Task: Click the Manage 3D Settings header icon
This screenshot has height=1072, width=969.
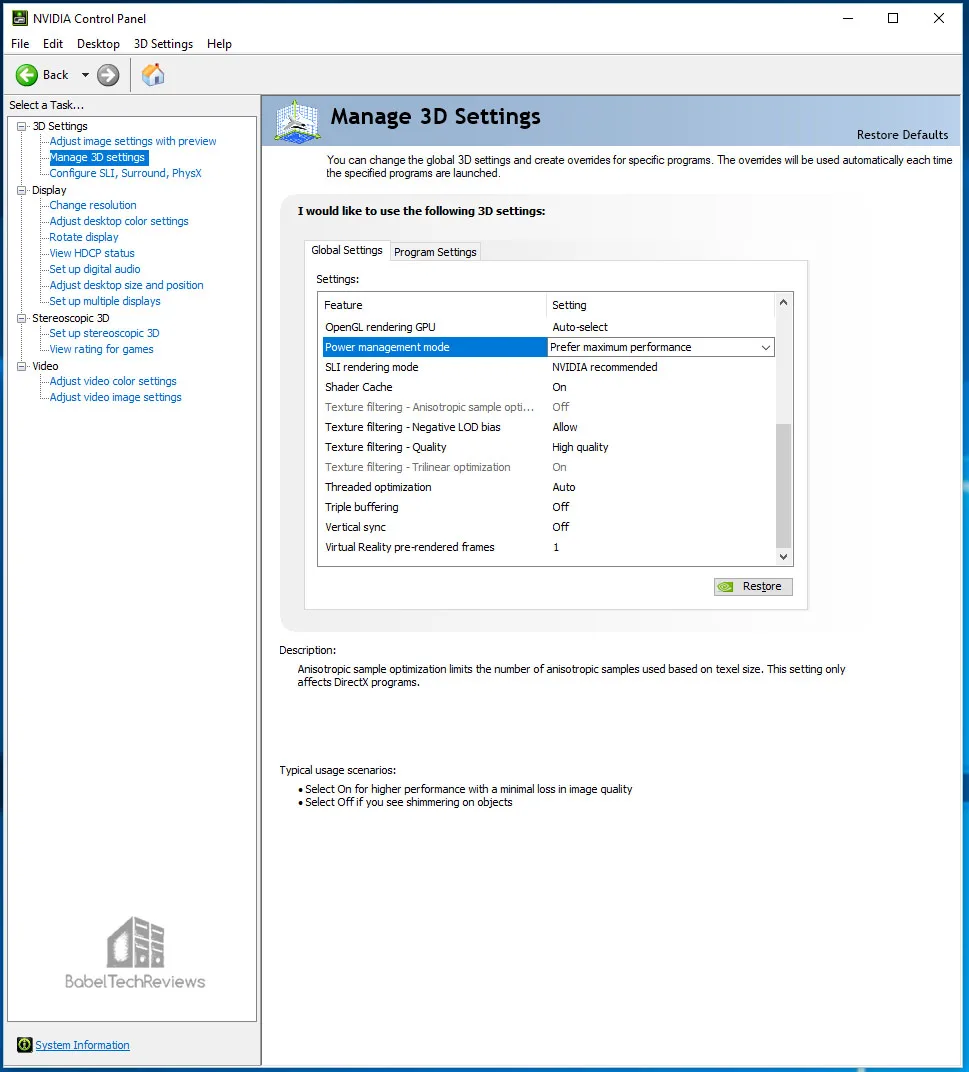Action: click(297, 121)
